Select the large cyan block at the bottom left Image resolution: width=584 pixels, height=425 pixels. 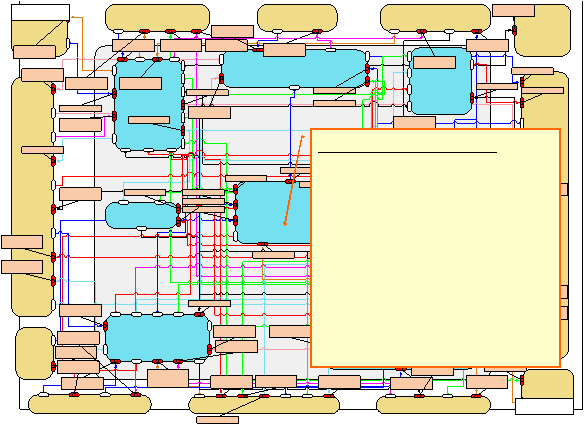(157, 337)
